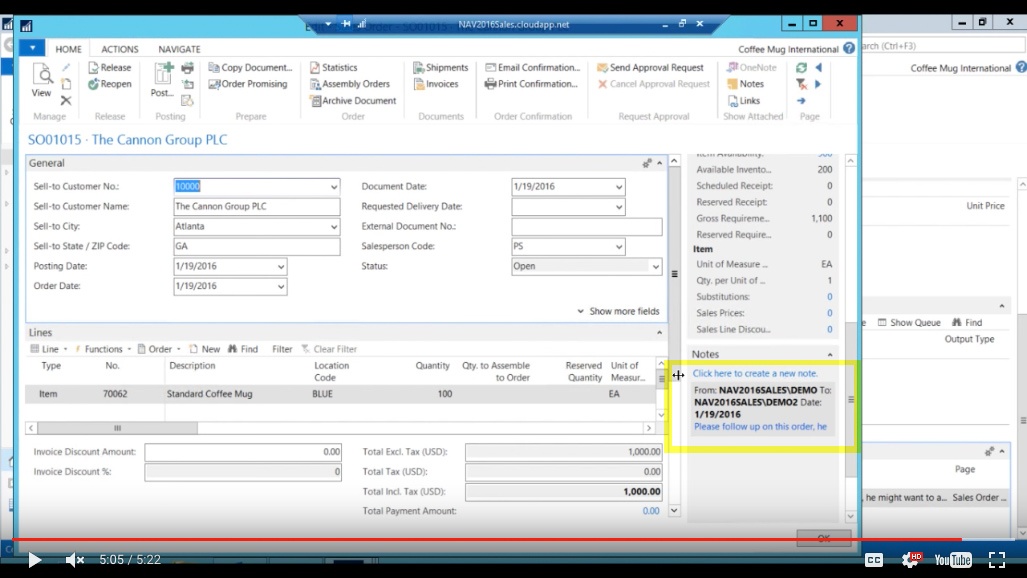Open Copy Document action
This screenshot has height=578, width=1027.
point(250,67)
